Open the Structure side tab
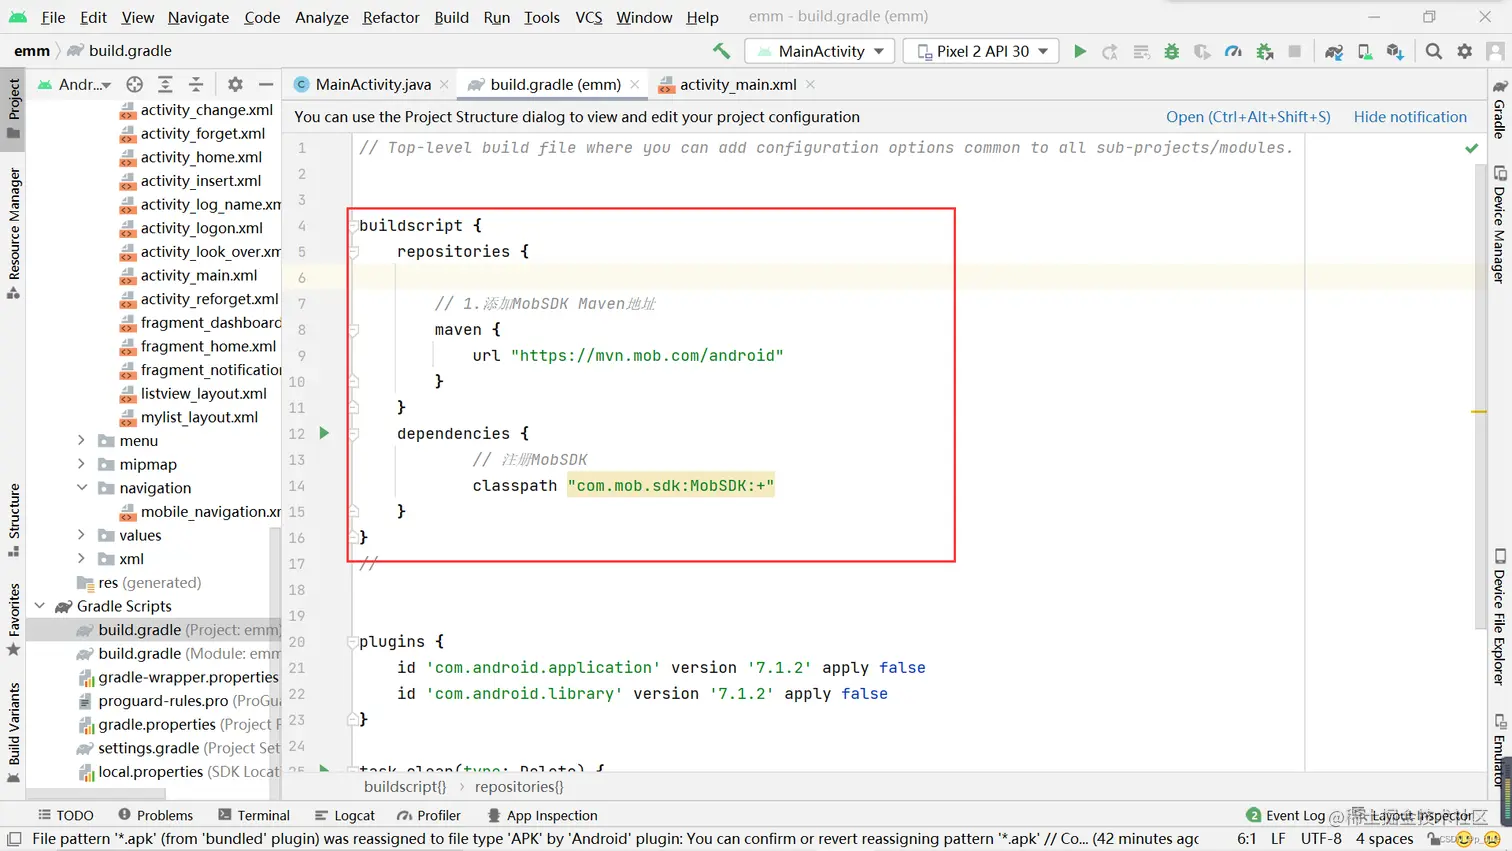The width and height of the screenshot is (1512, 851). coord(14,521)
